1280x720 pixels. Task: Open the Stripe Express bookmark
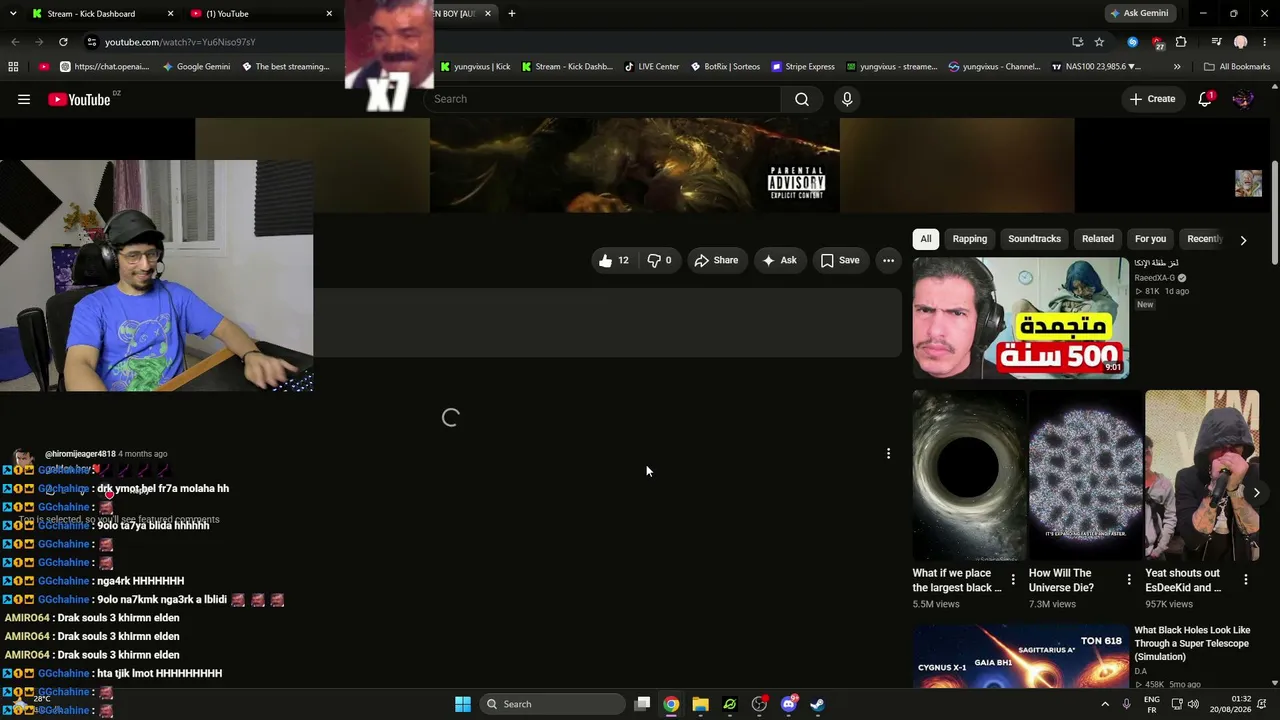(802, 67)
